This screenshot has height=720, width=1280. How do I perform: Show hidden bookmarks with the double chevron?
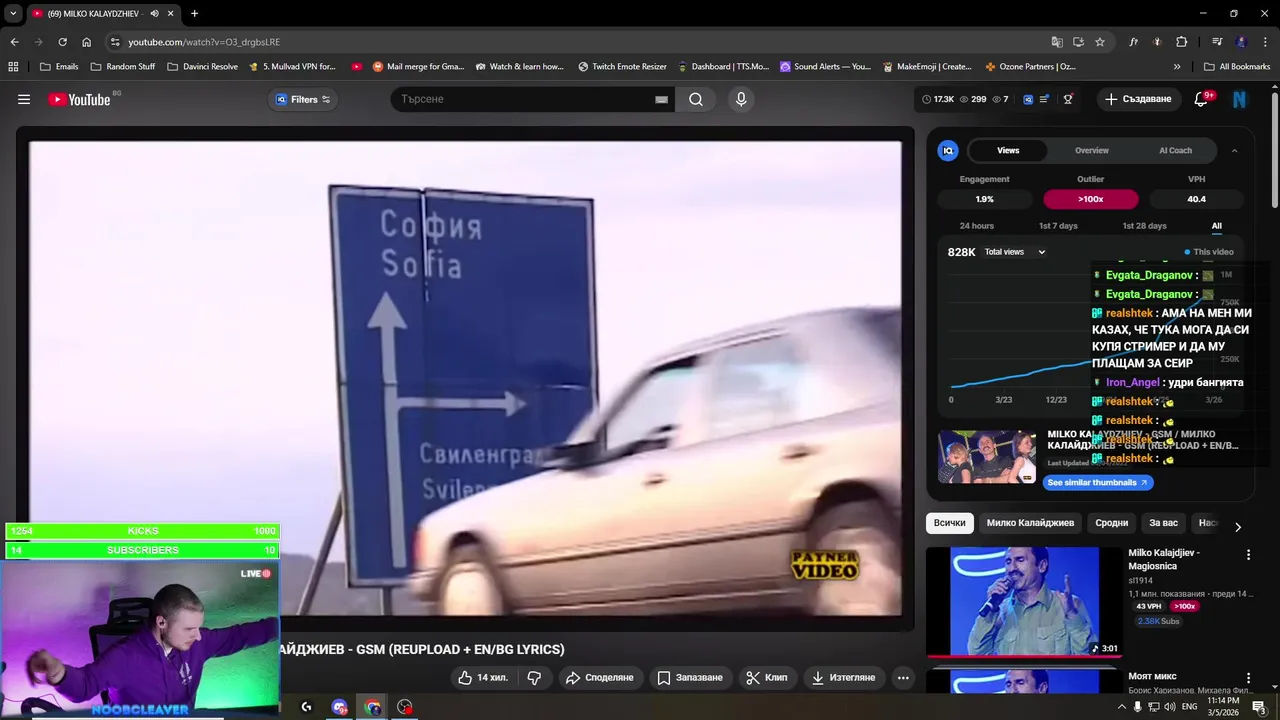[x=1177, y=67]
